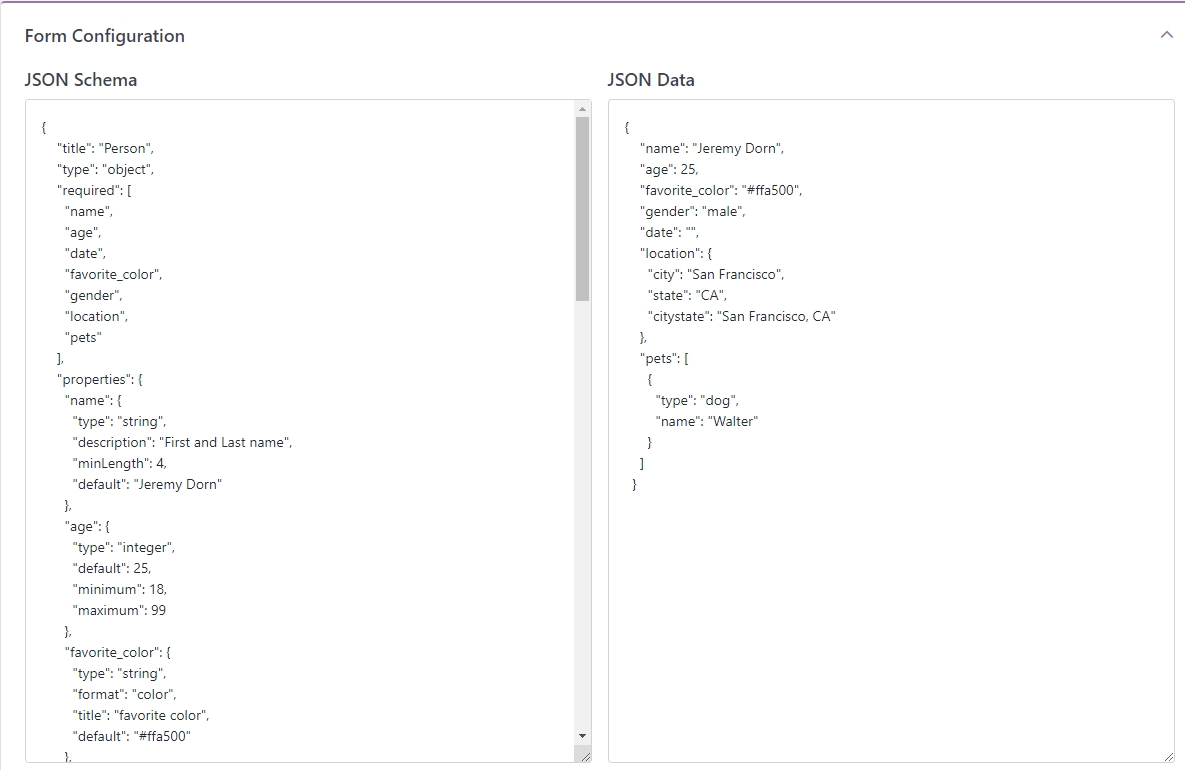Click the JSON Schema vertical scrollbar thumb
Image resolution: width=1185 pixels, height=770 pixels.
(x=582, y=209)
